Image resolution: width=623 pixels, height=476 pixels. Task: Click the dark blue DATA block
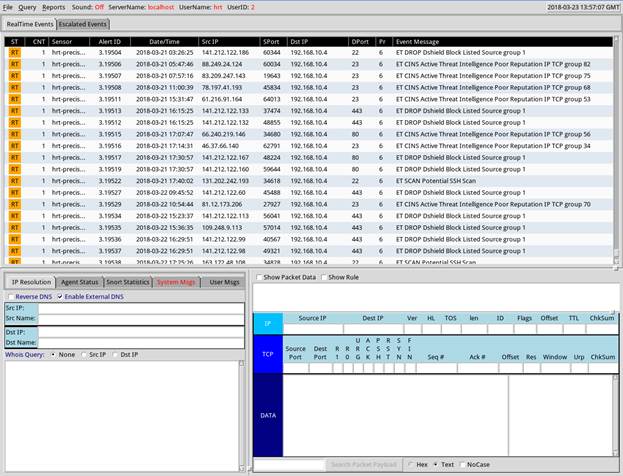(x=267, y=415)
